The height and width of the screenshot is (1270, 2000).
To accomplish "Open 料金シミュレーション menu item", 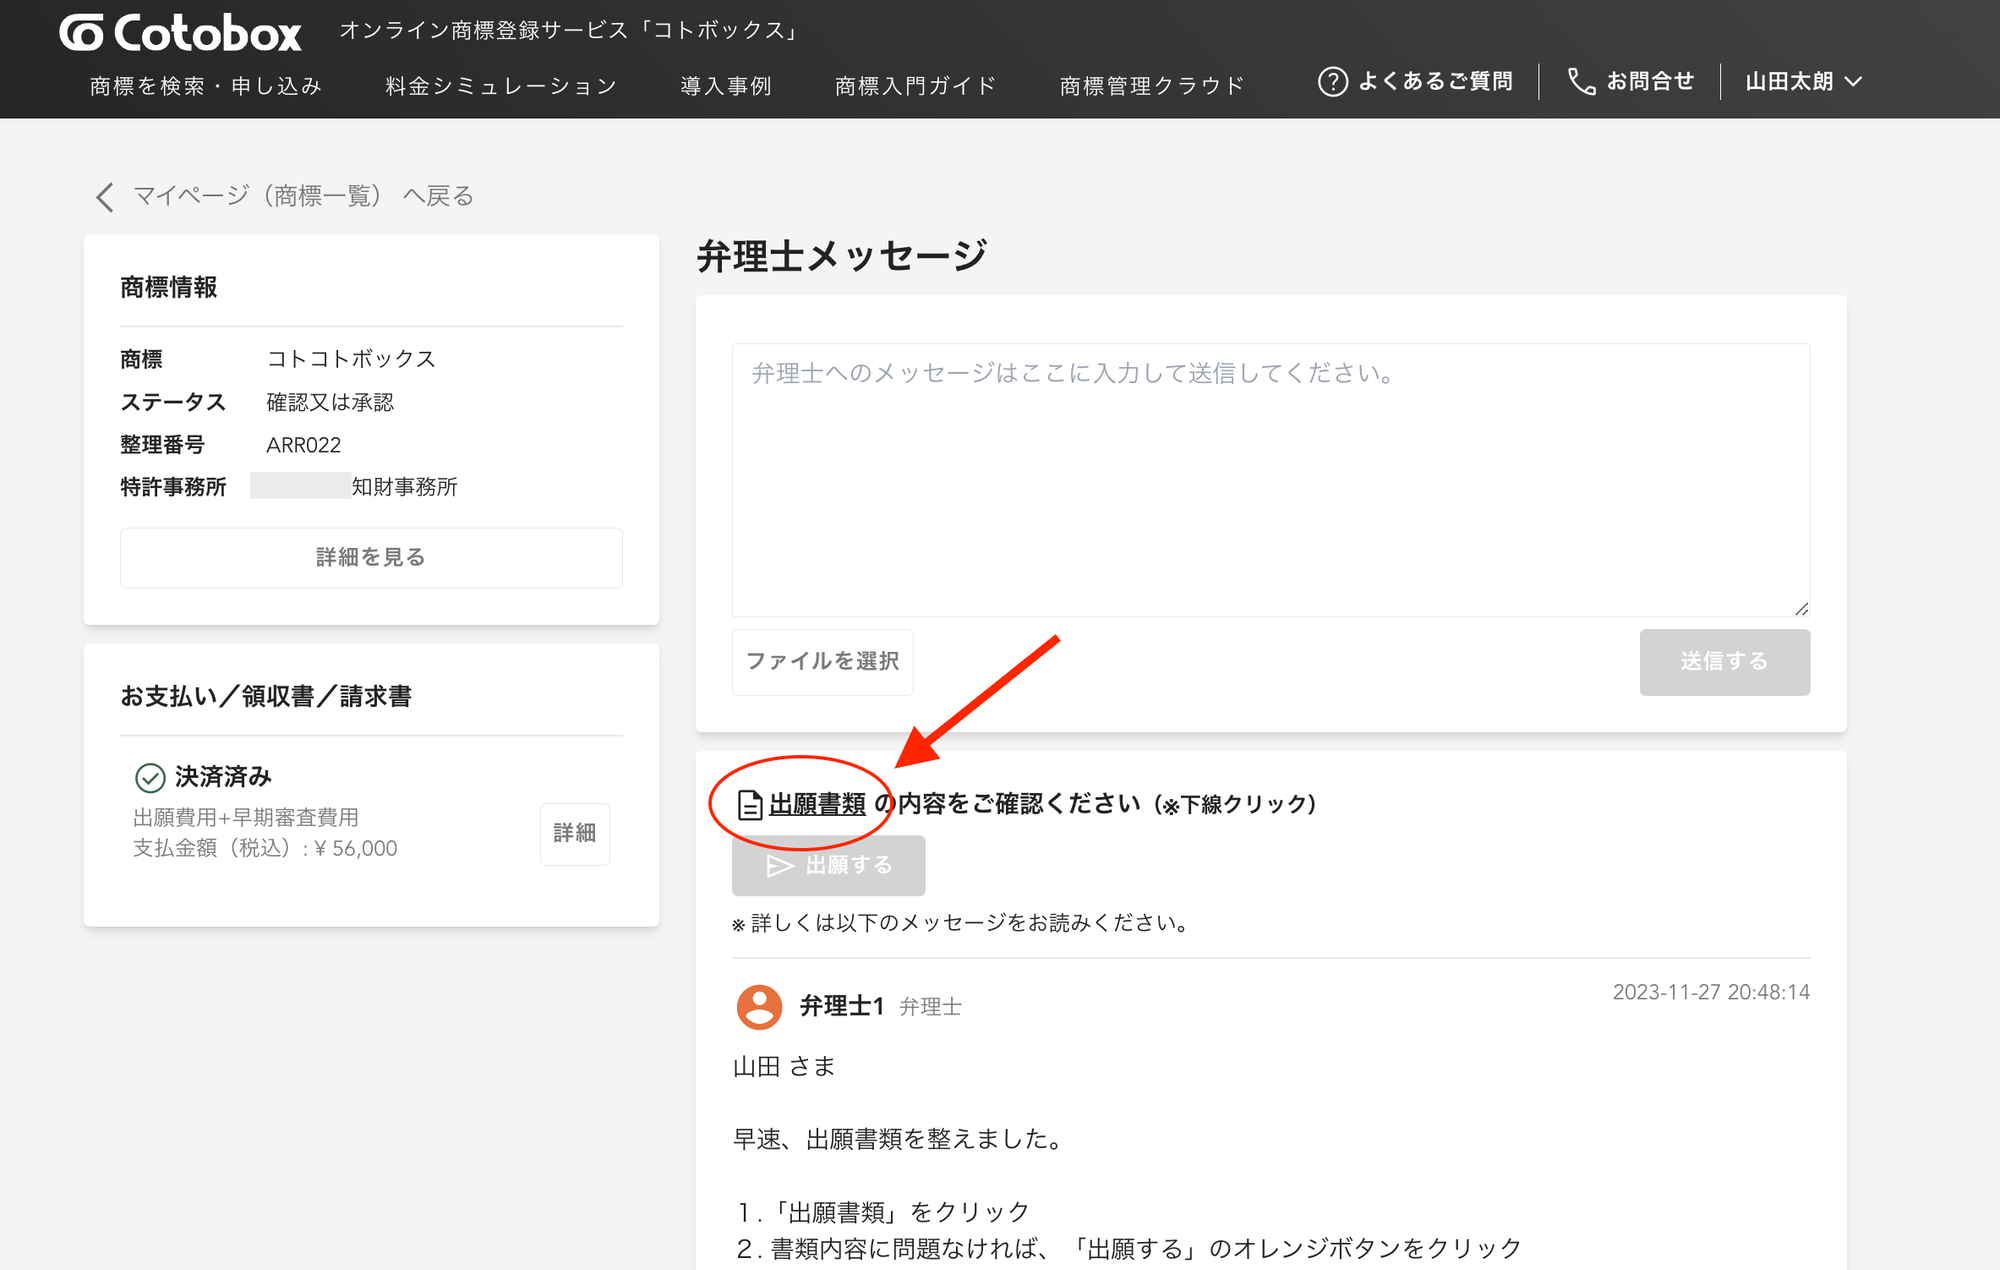I will point(501,86).
